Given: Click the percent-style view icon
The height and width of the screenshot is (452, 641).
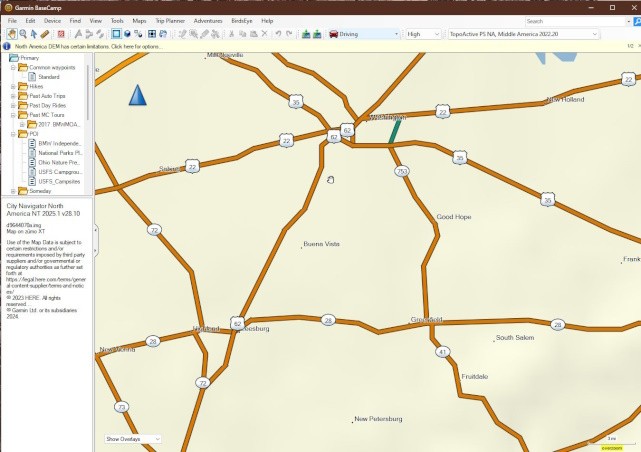Looking at the screenshot, I should 138,34.
